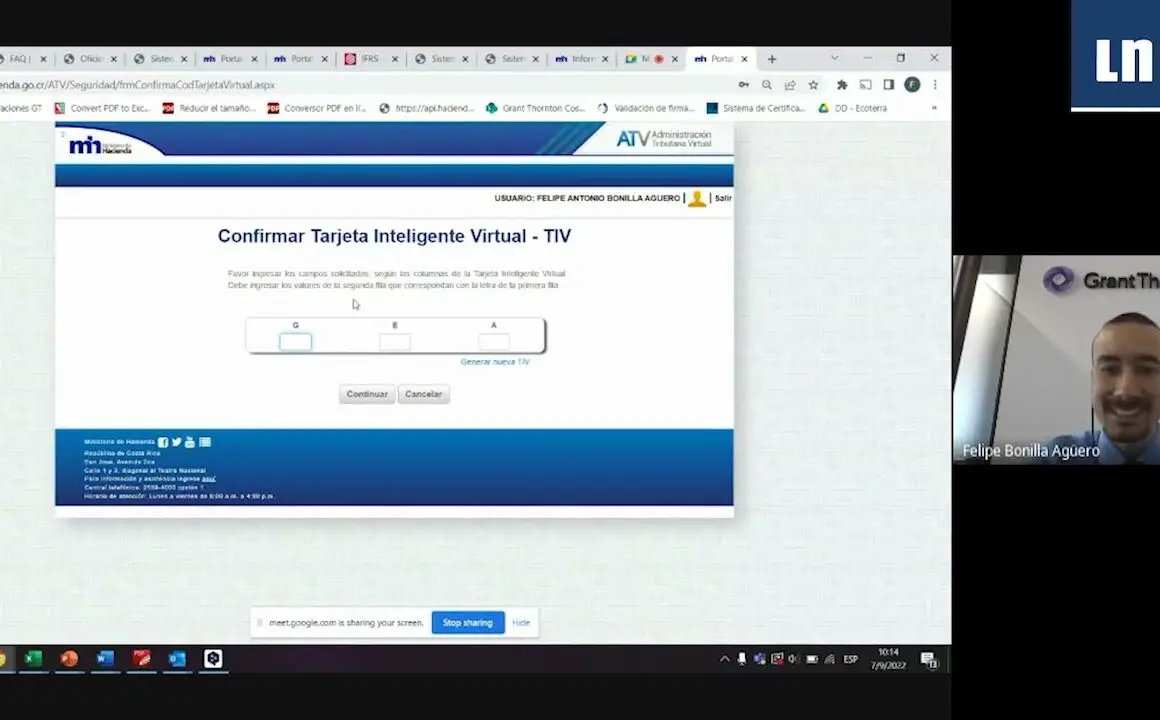This screenshot has height=720, width=1160.
Task: Open the Convert PDF to Excel bookmark
Action: pyautogui.click(x=102, y=108)
